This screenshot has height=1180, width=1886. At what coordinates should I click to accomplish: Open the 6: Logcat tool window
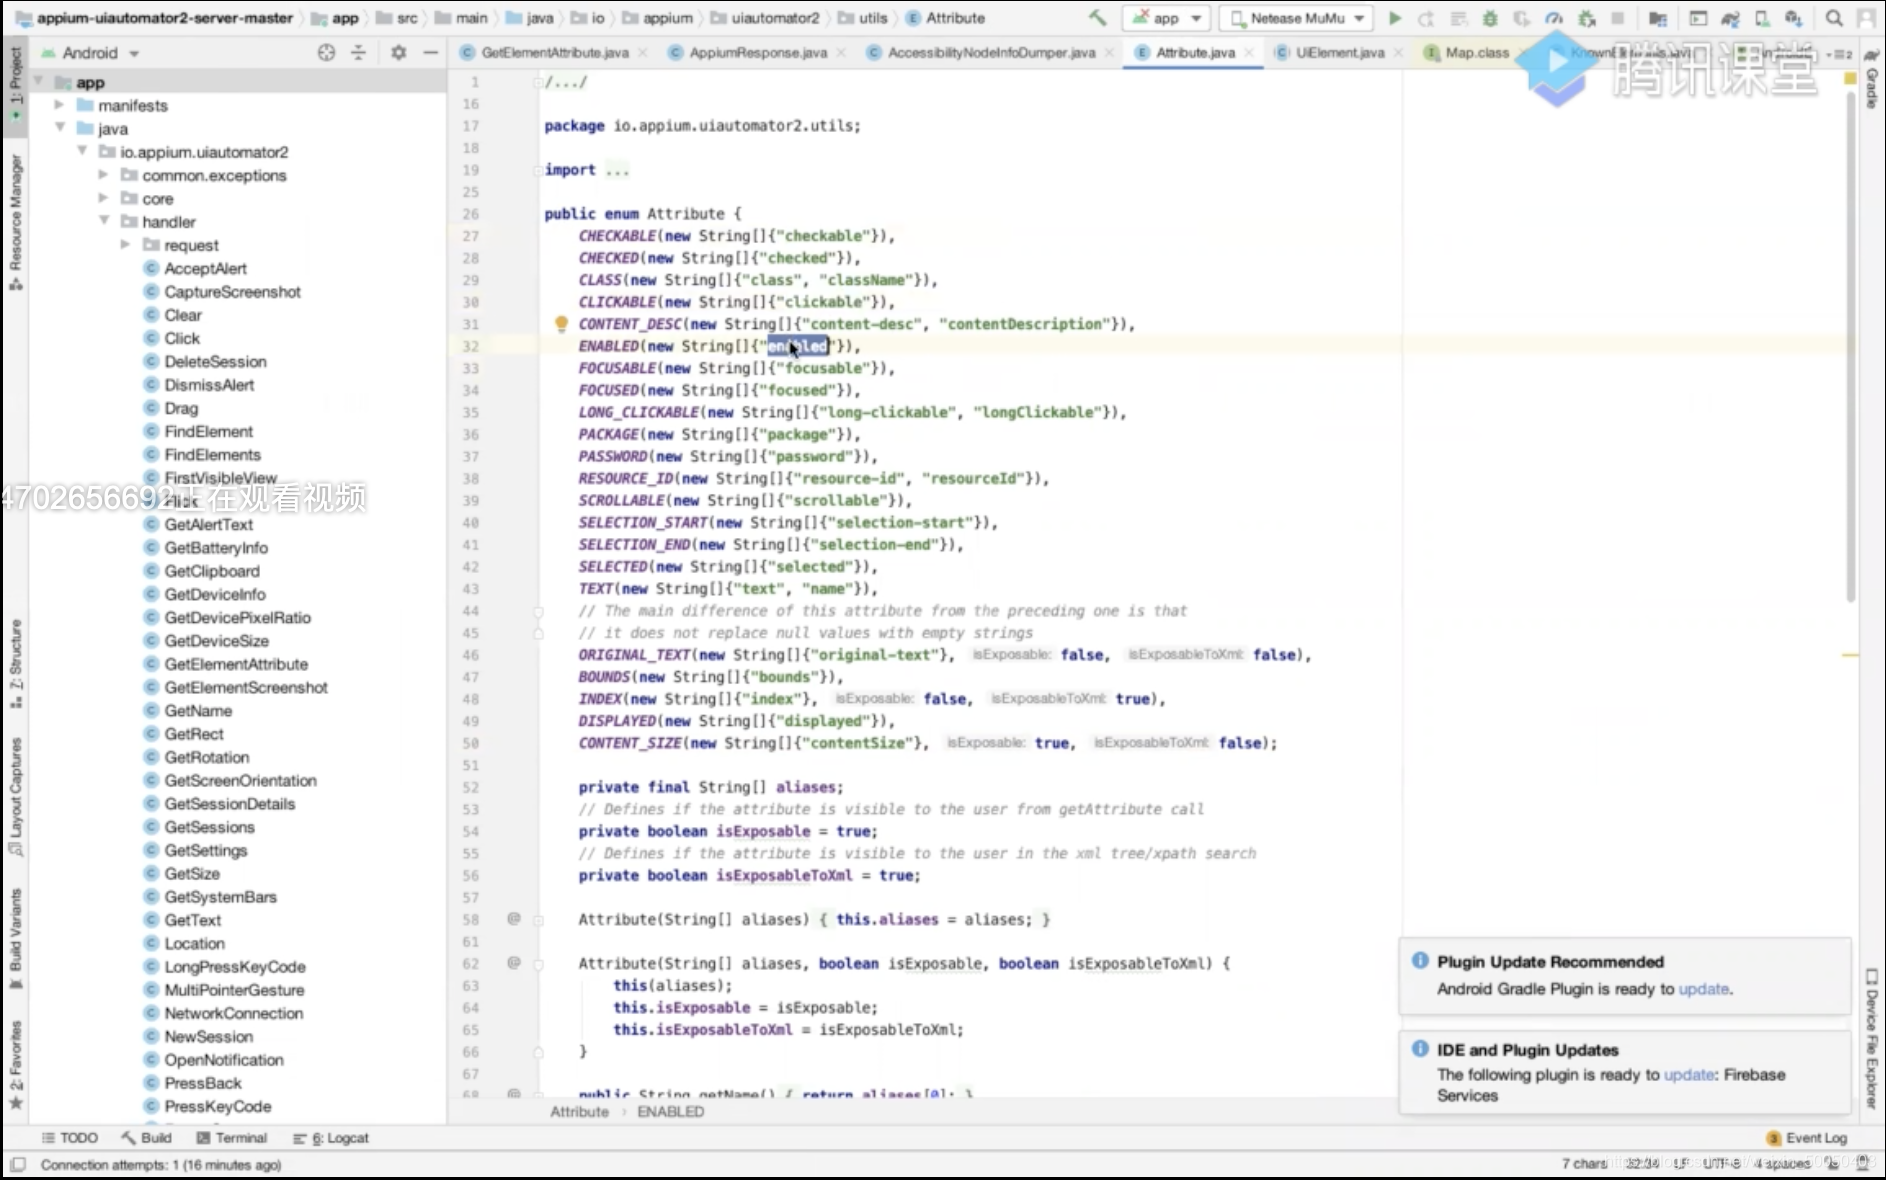330,1138
